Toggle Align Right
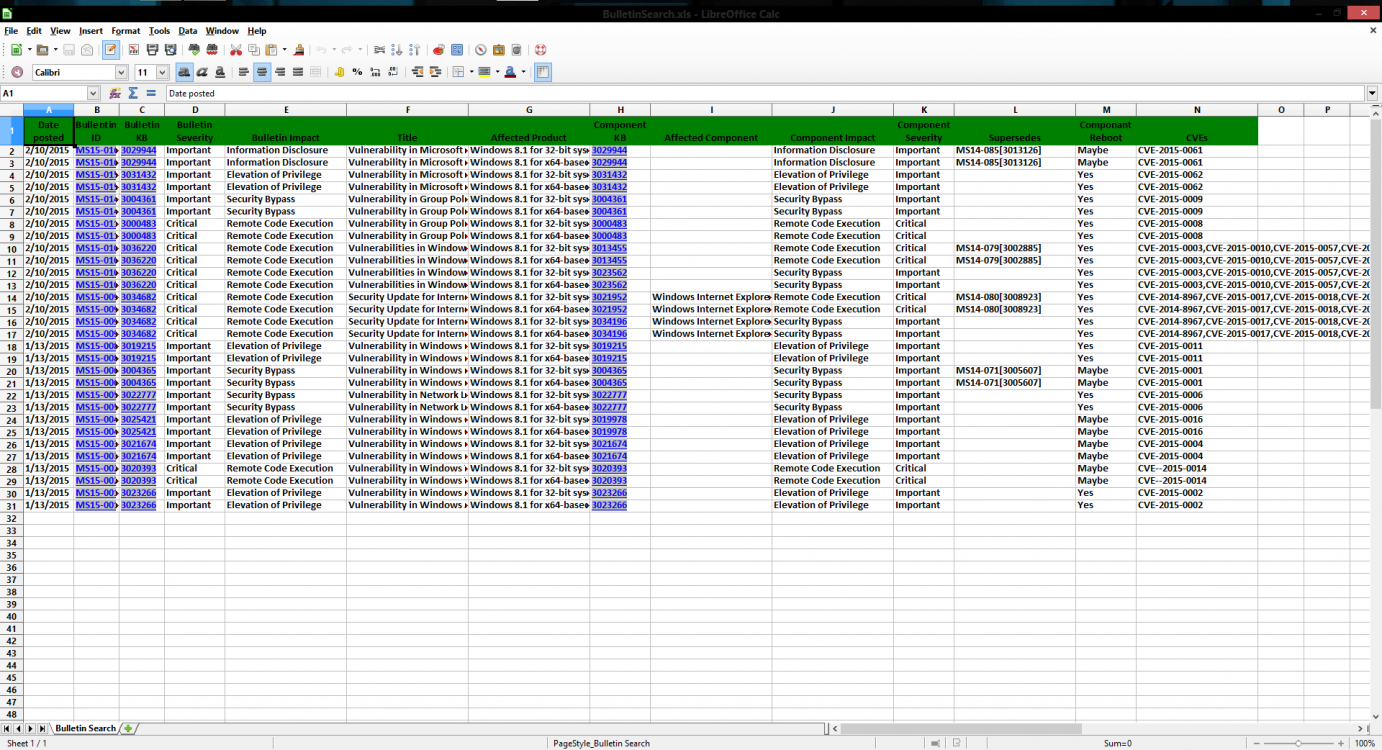 point(280,72)
